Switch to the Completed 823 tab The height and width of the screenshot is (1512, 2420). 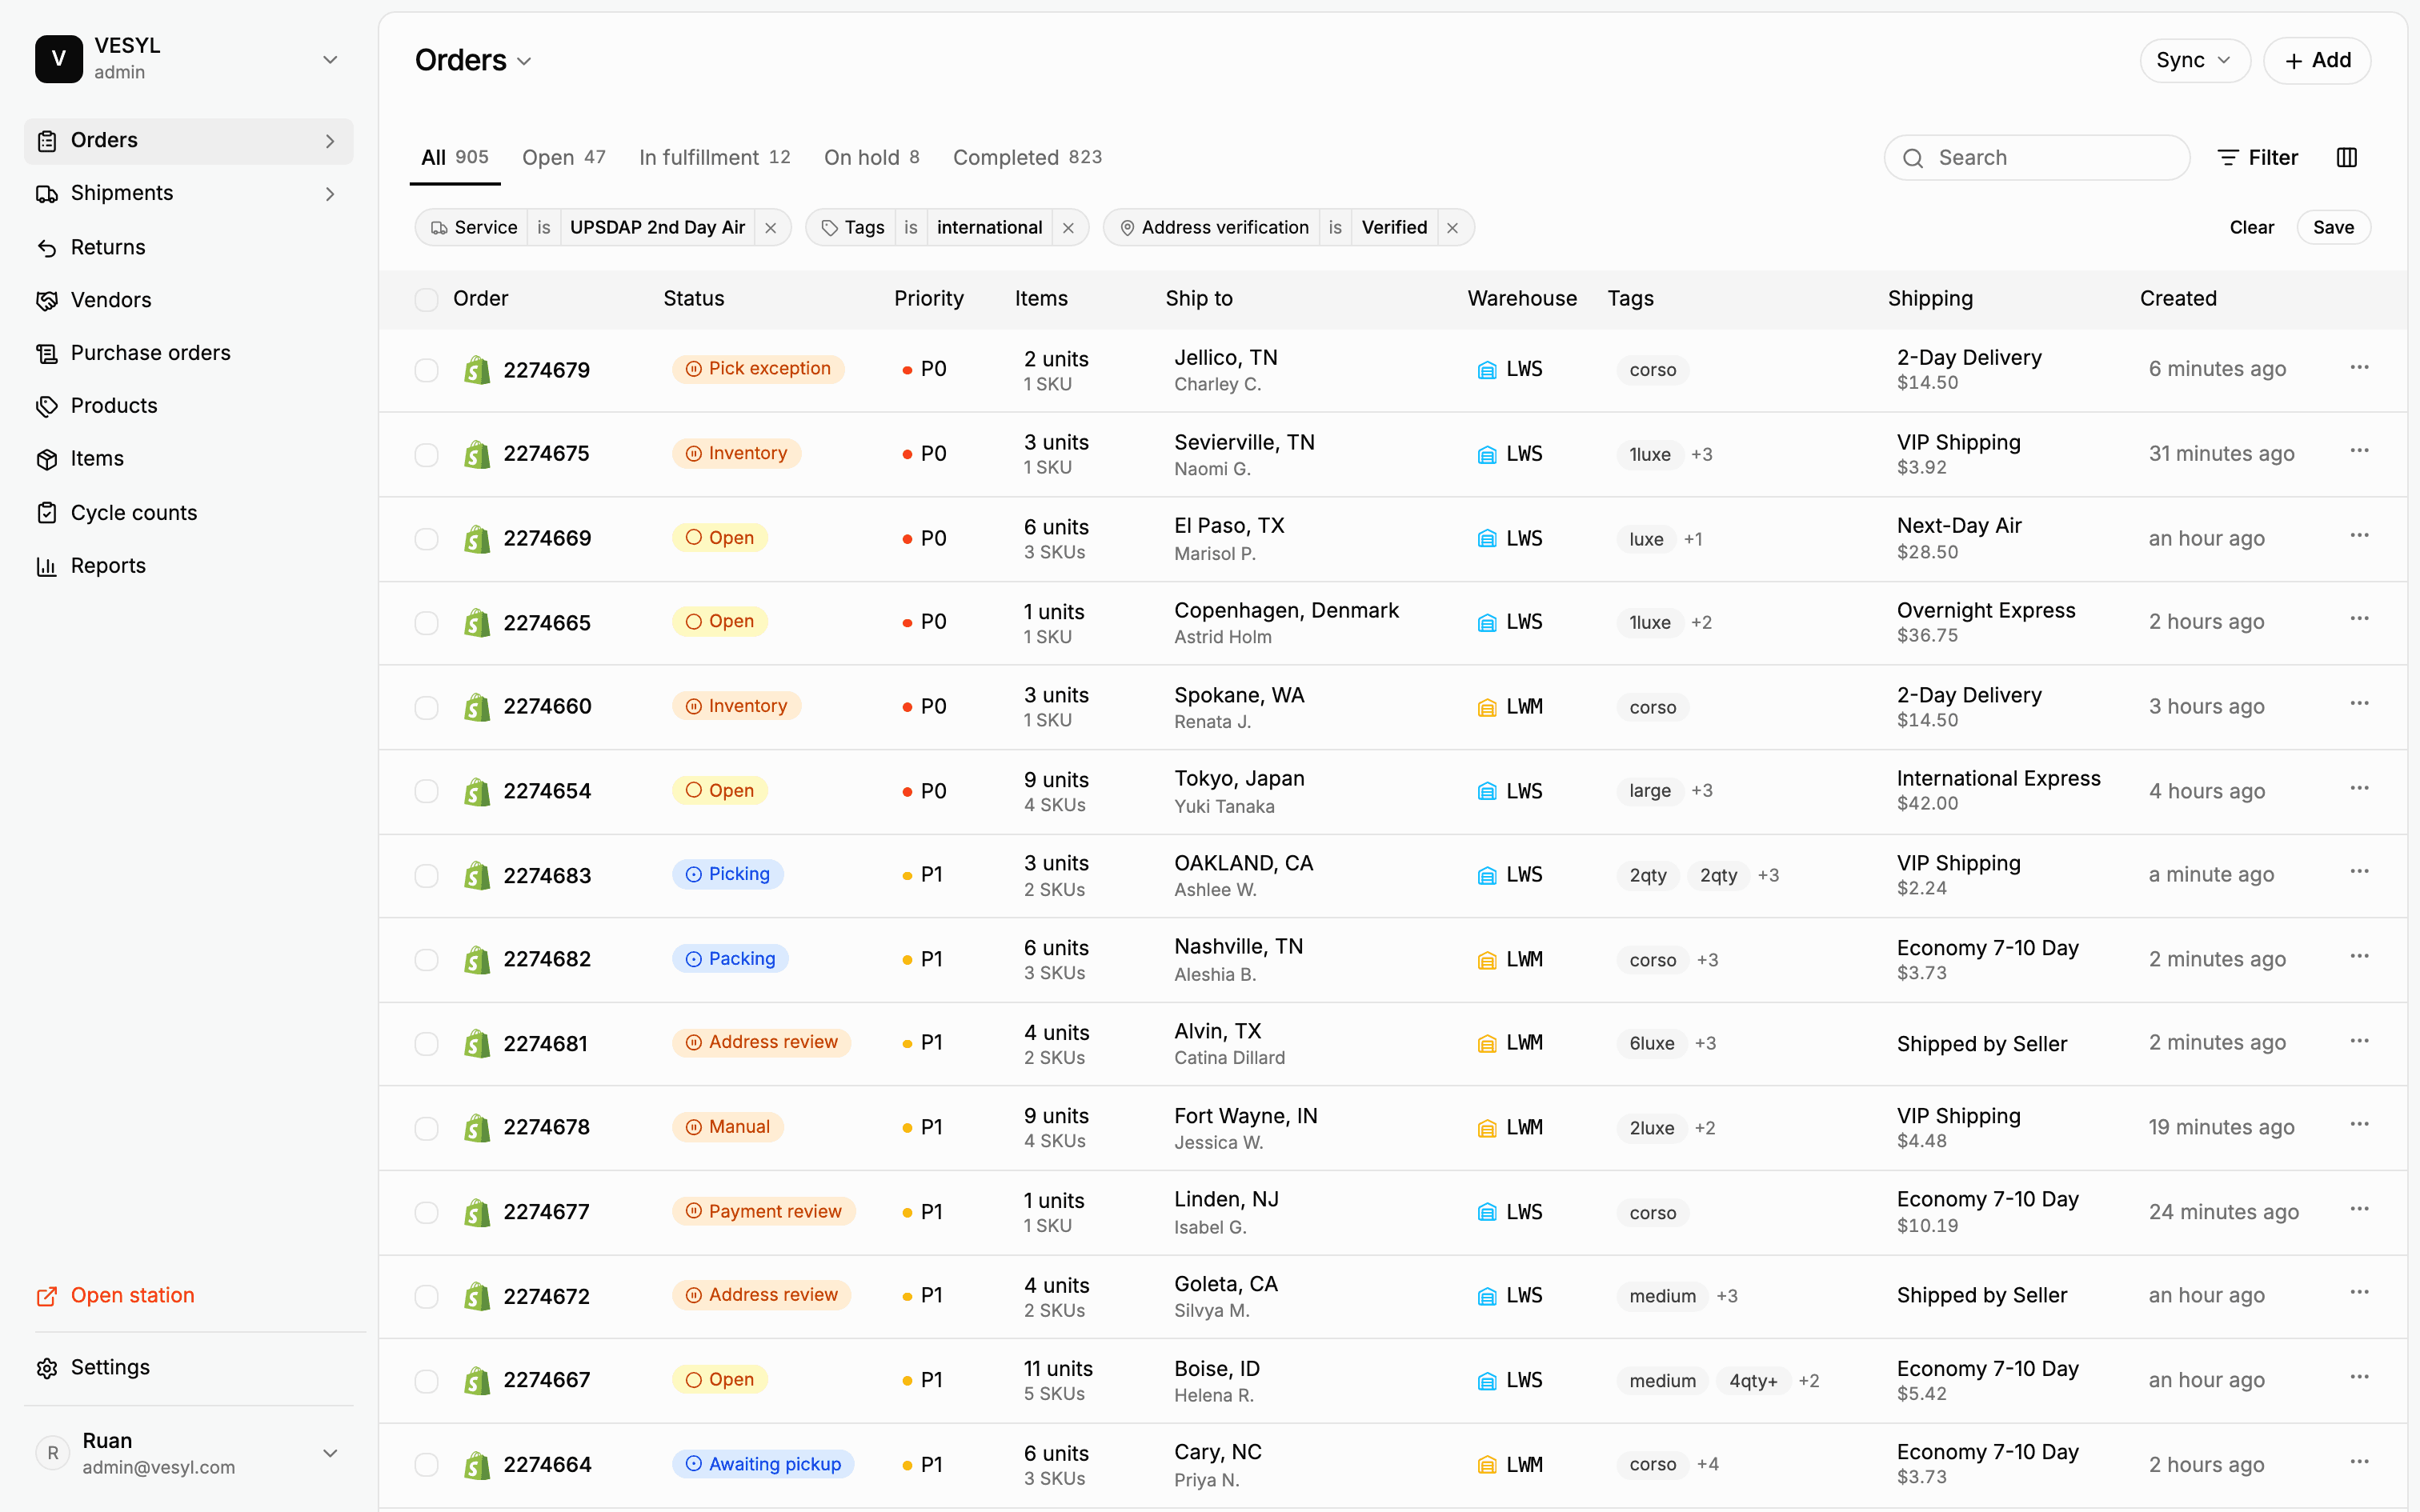(x=1027, y=158)
